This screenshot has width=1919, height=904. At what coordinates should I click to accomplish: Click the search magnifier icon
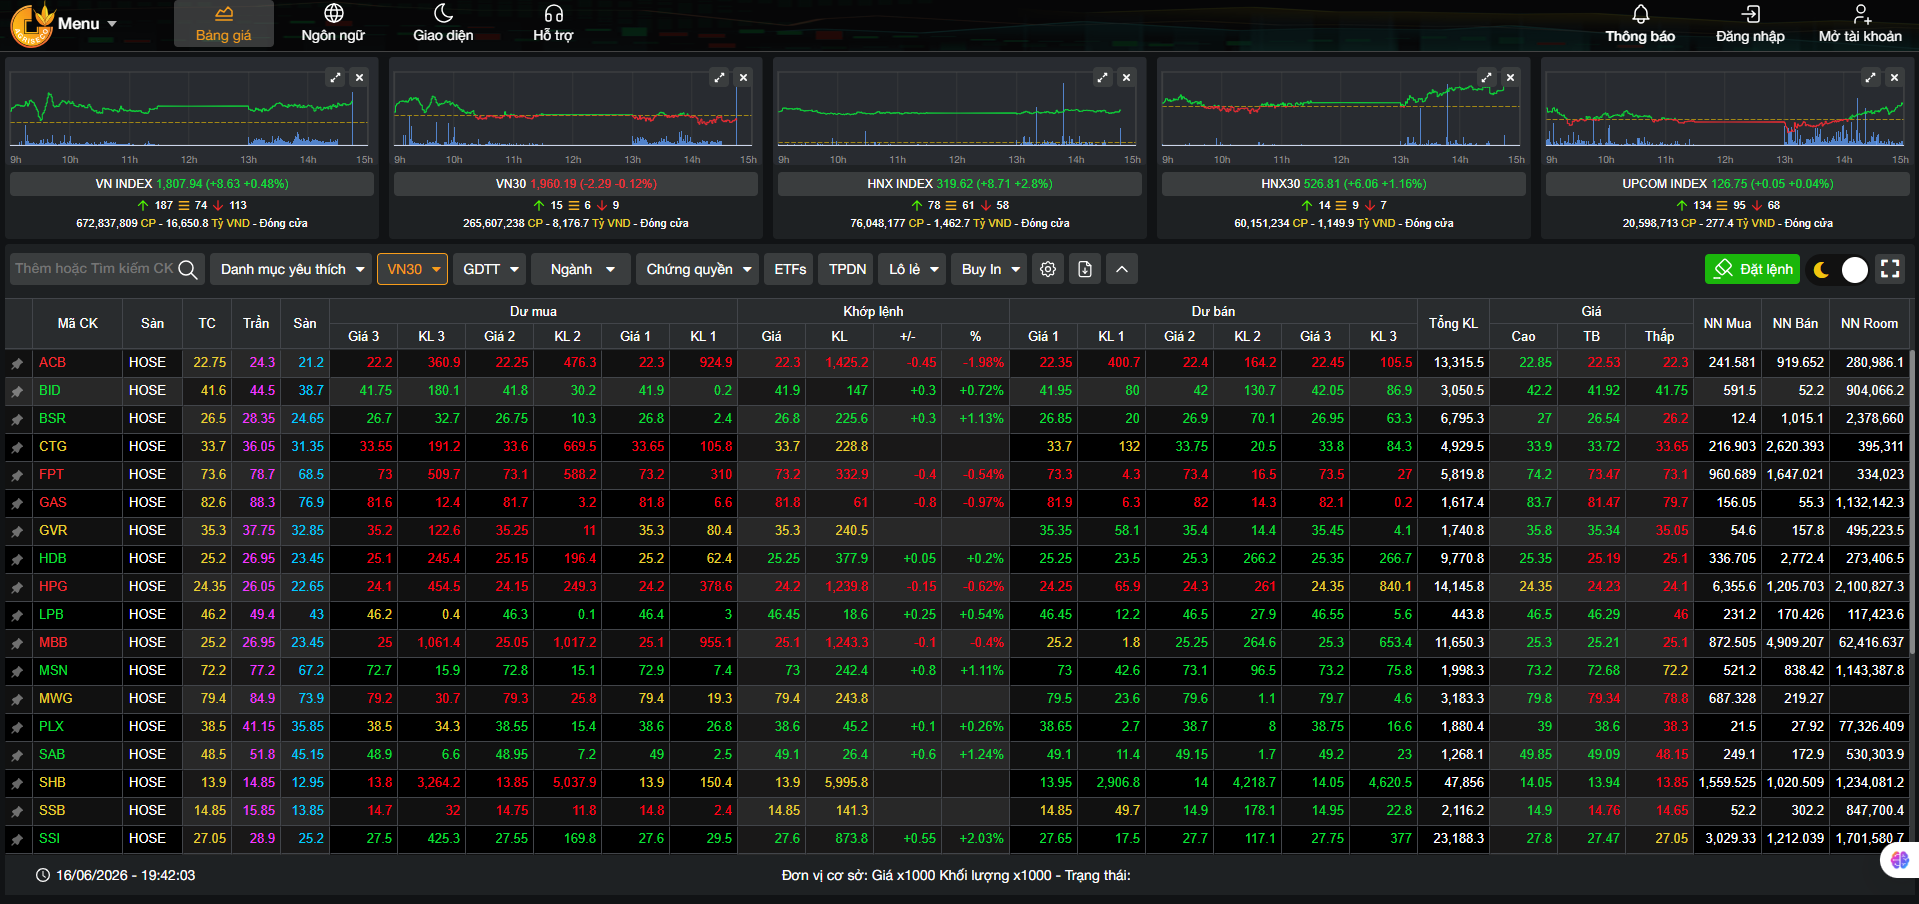[x=188, y=269]
